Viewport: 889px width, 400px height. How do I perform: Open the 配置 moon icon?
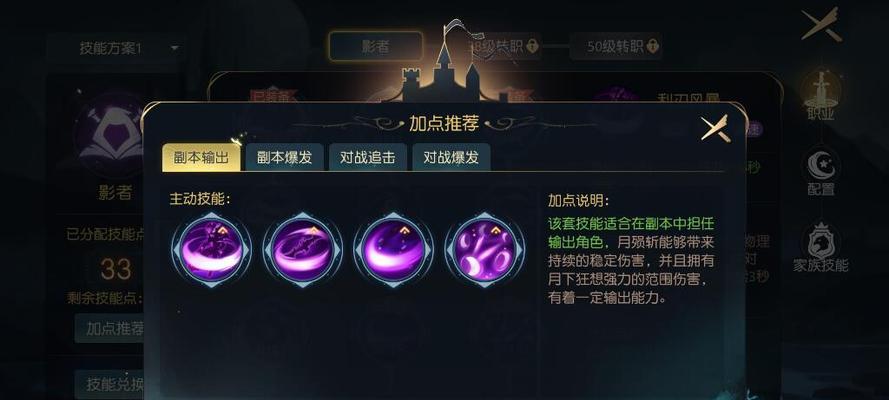[820, 171]
